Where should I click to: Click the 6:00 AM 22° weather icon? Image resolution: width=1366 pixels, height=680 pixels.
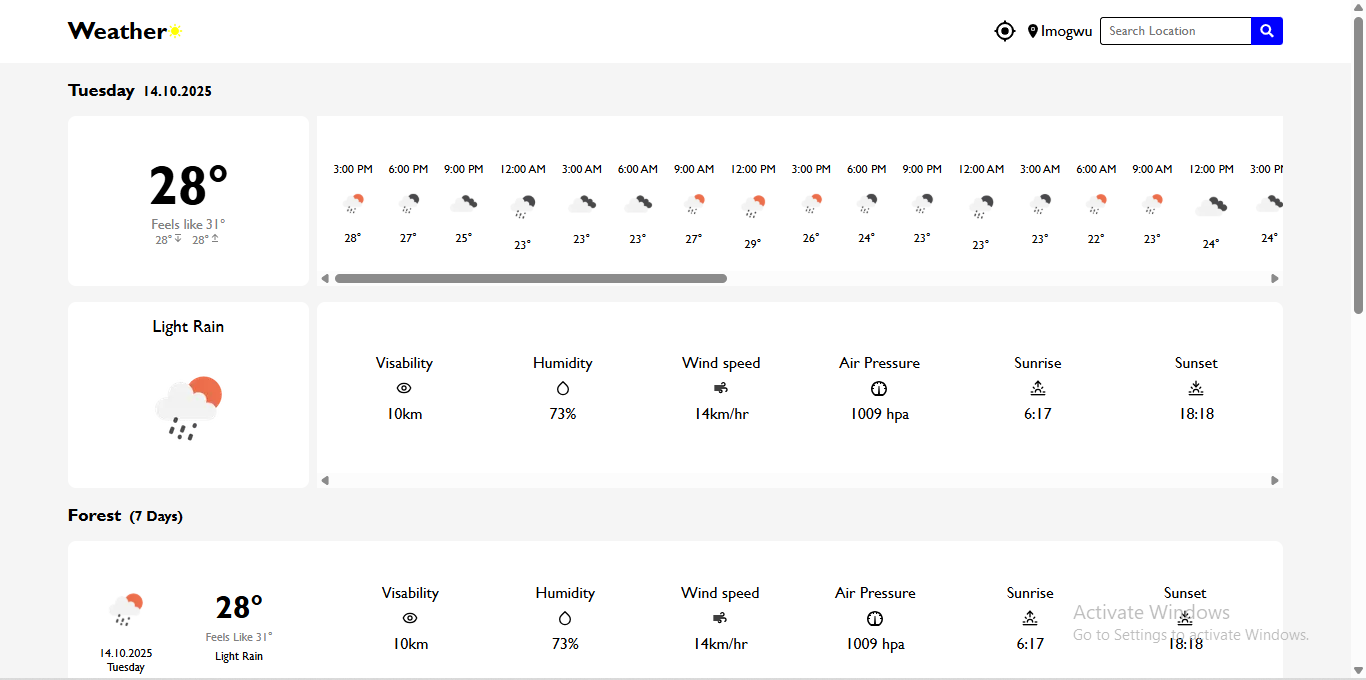click(x=1096, y=204)
